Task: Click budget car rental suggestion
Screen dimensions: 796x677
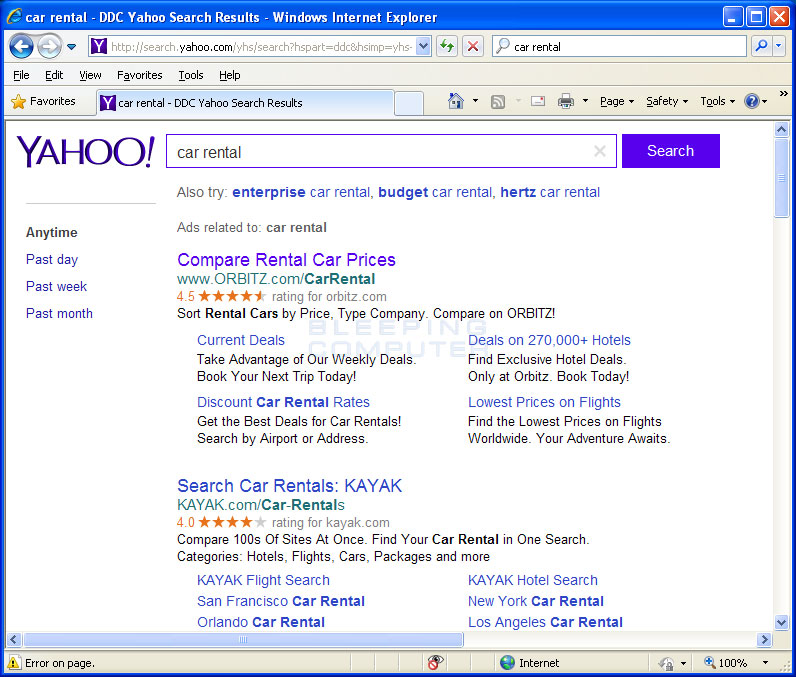Action: point(435,192)
